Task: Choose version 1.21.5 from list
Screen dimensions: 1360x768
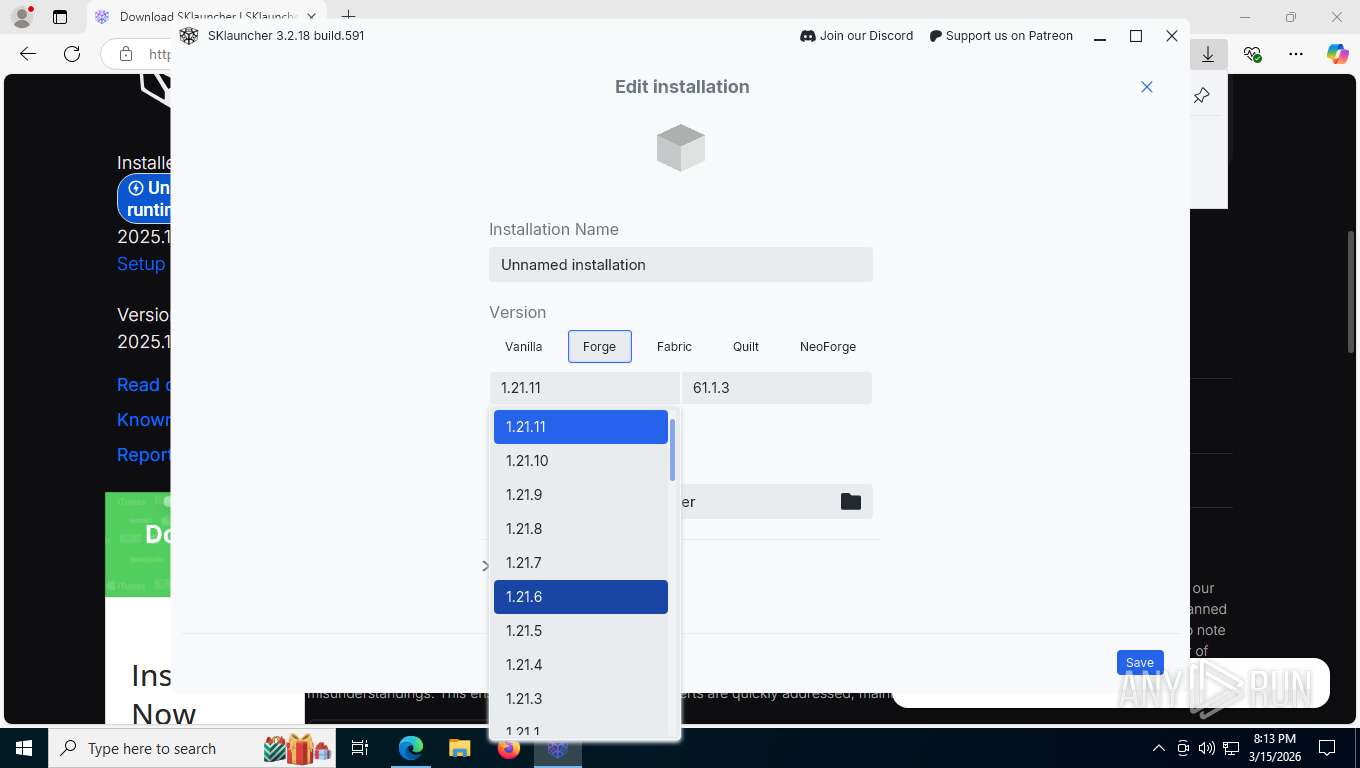Action: 581,631
